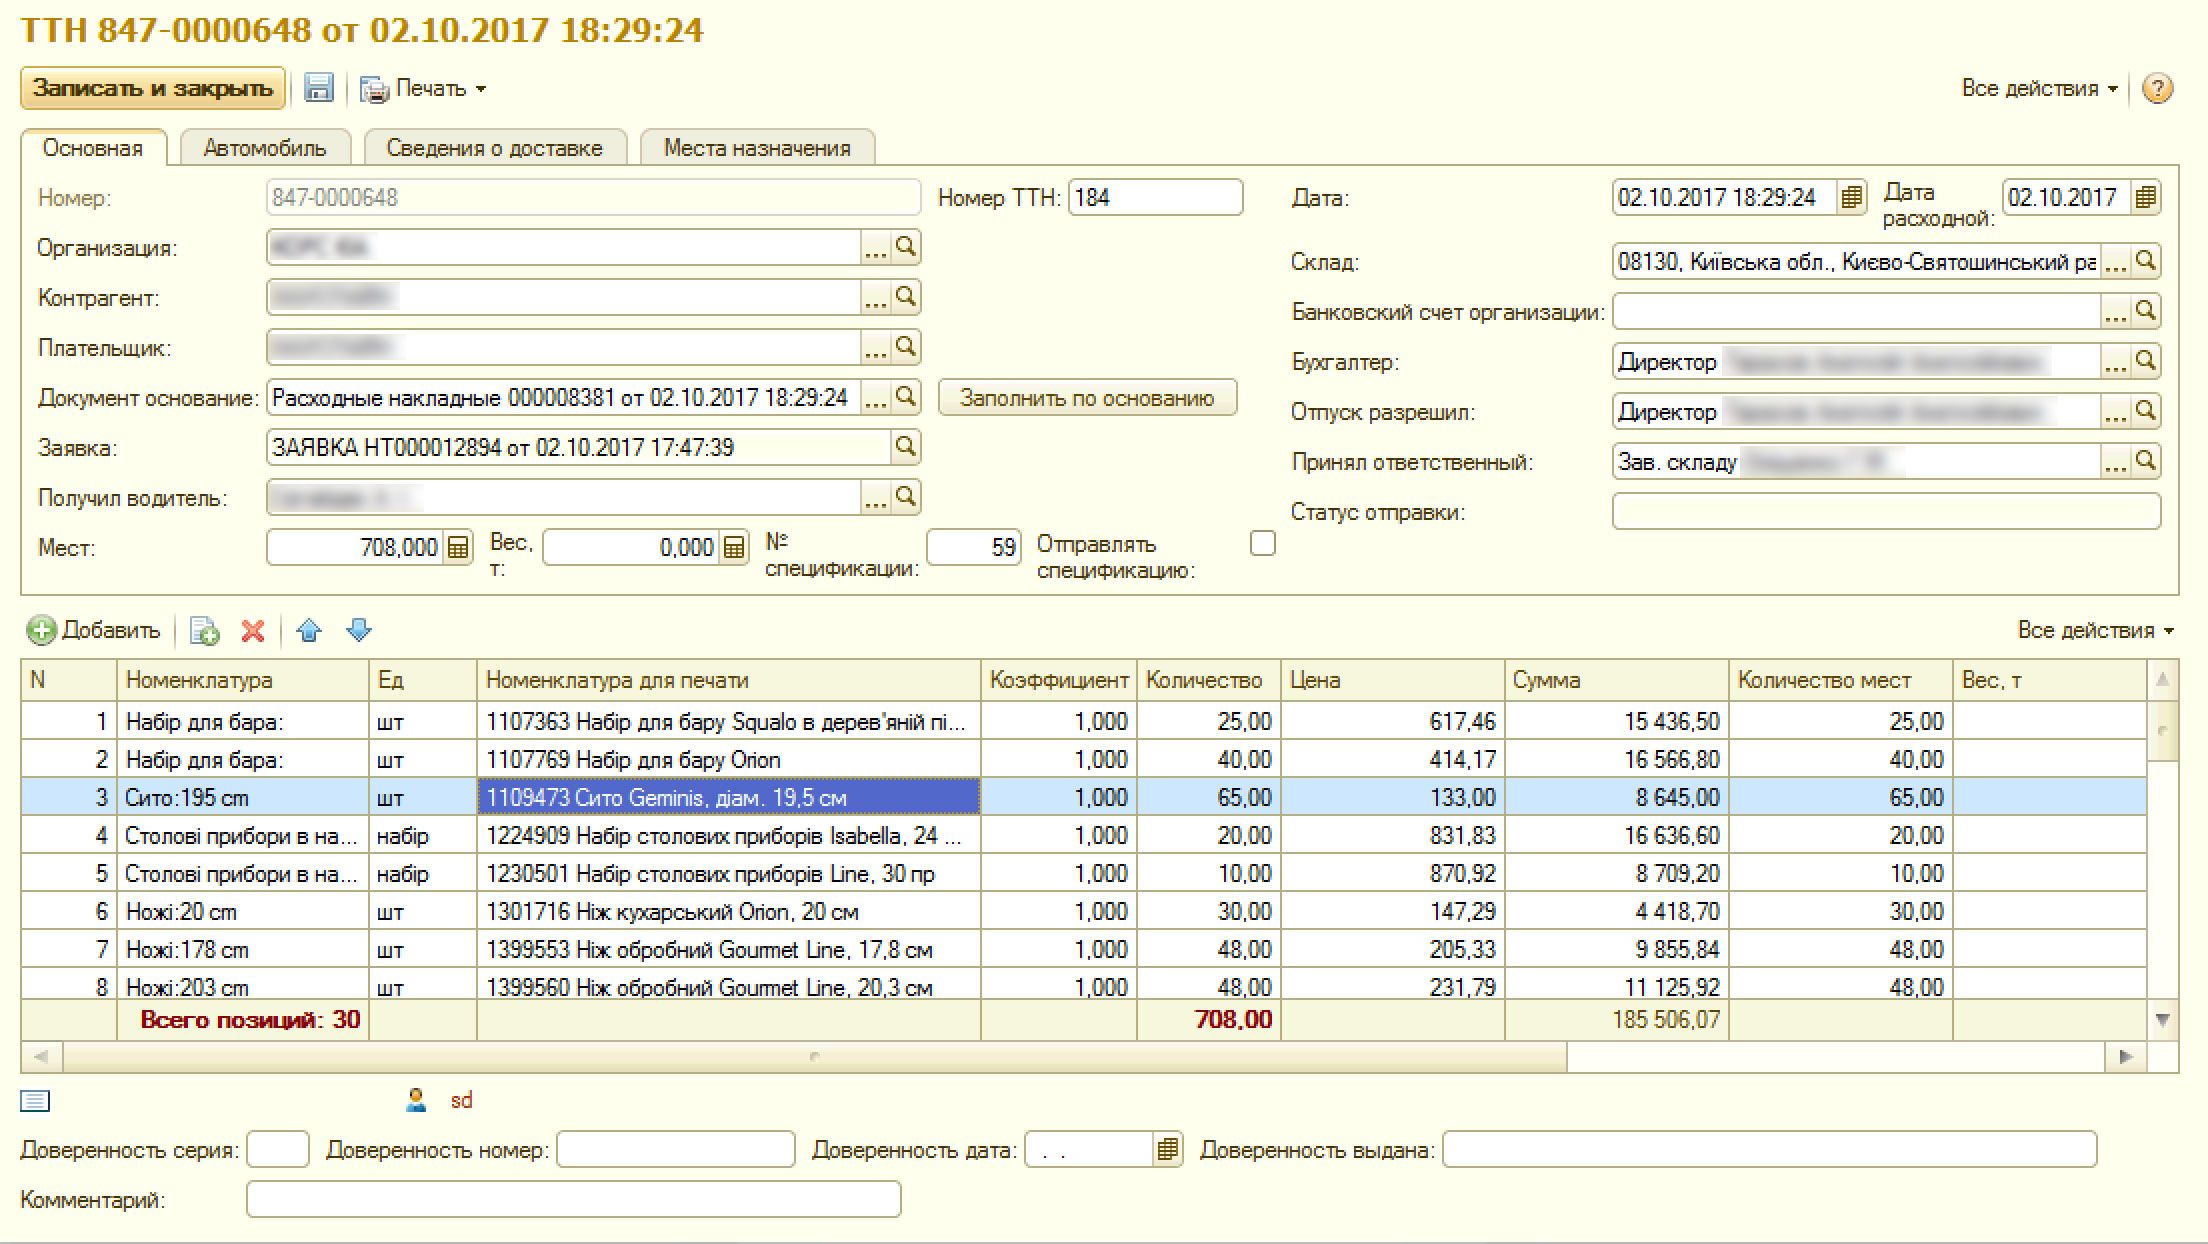The height and width of the screenshot is (1244, 2208).
Task: Click the floppy disk save icon
Action: pyautogui.click(x=318, y=88)
